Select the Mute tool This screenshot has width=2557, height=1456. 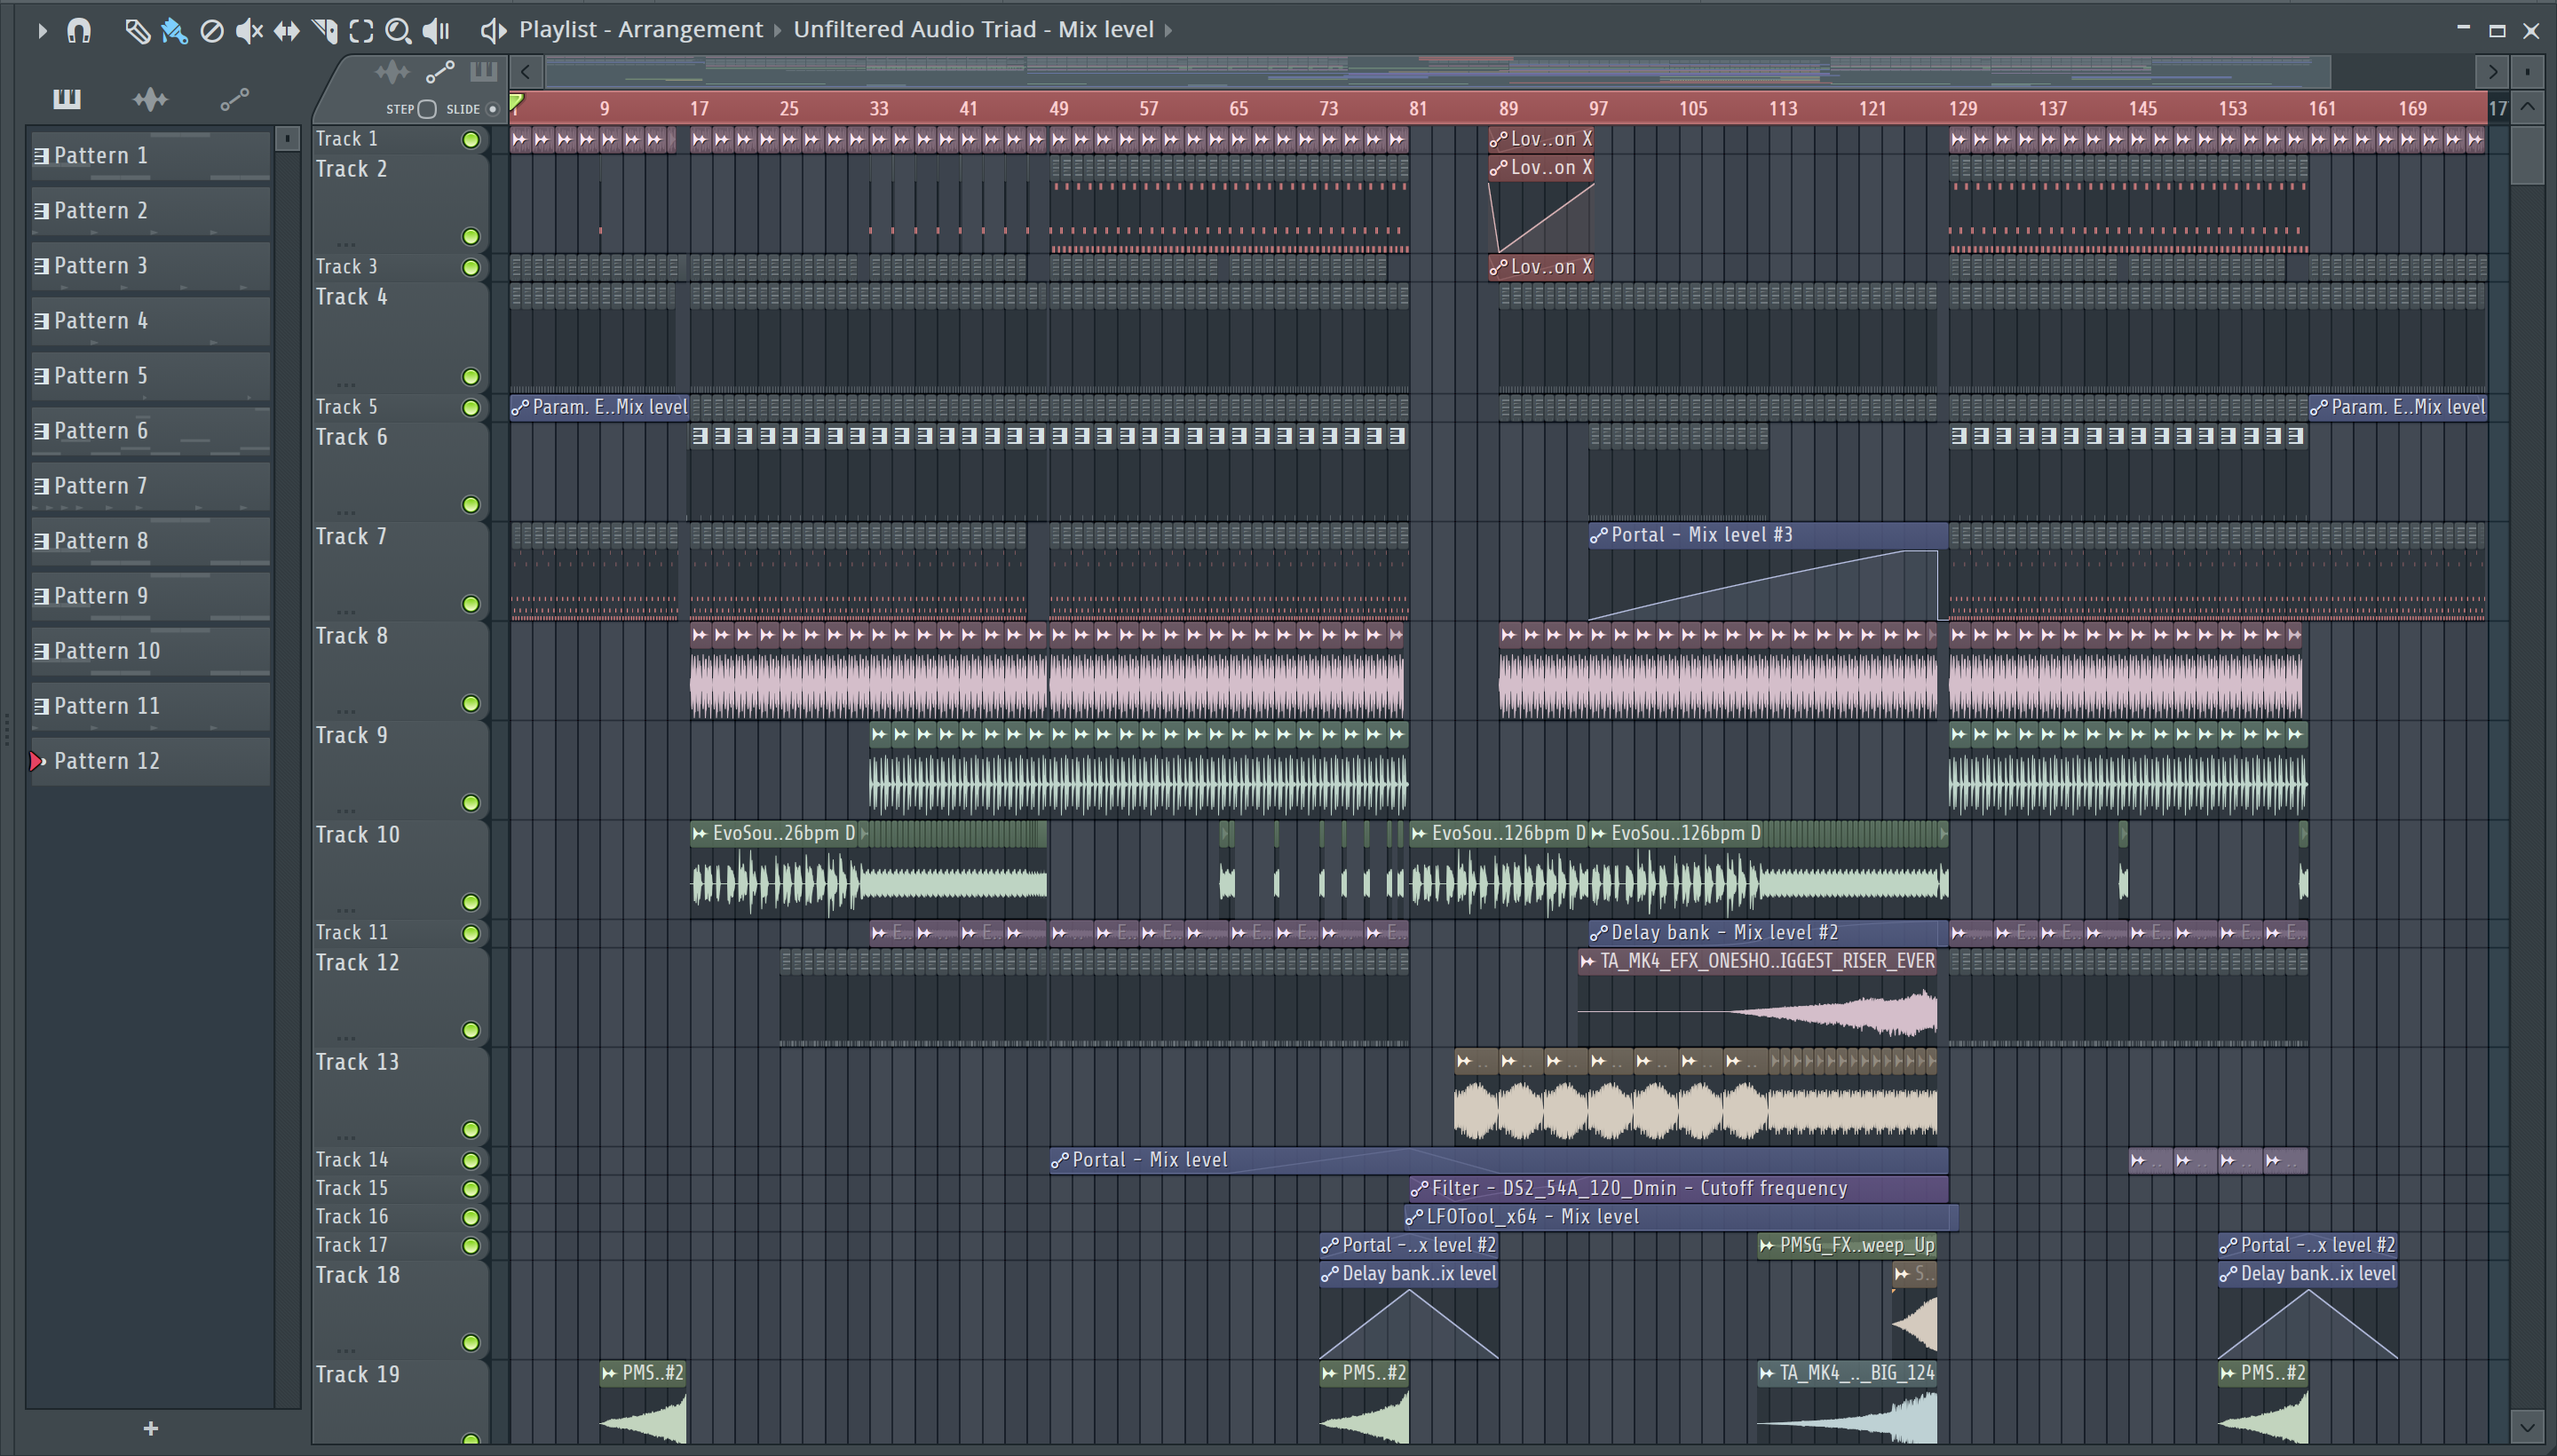[x=249, y=31]
